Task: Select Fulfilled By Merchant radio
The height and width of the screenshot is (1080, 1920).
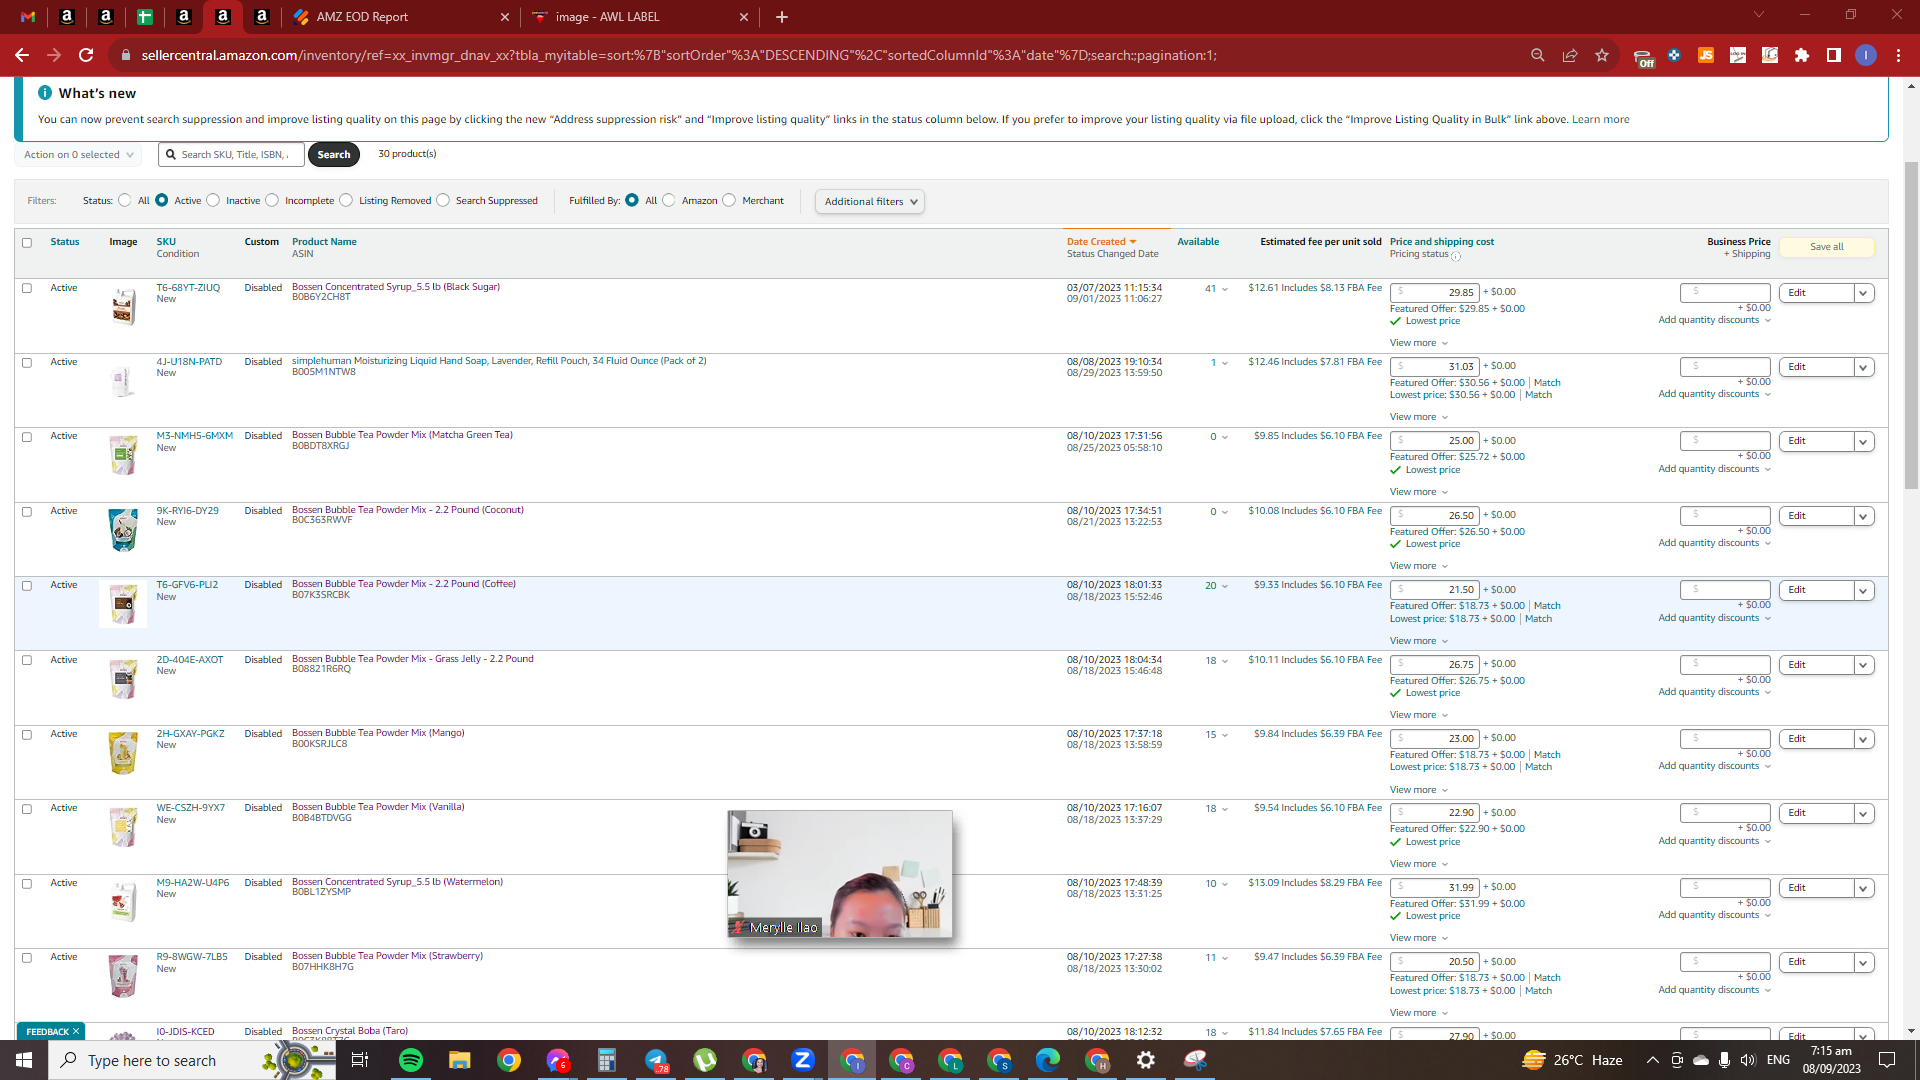Action: (729, 200)
